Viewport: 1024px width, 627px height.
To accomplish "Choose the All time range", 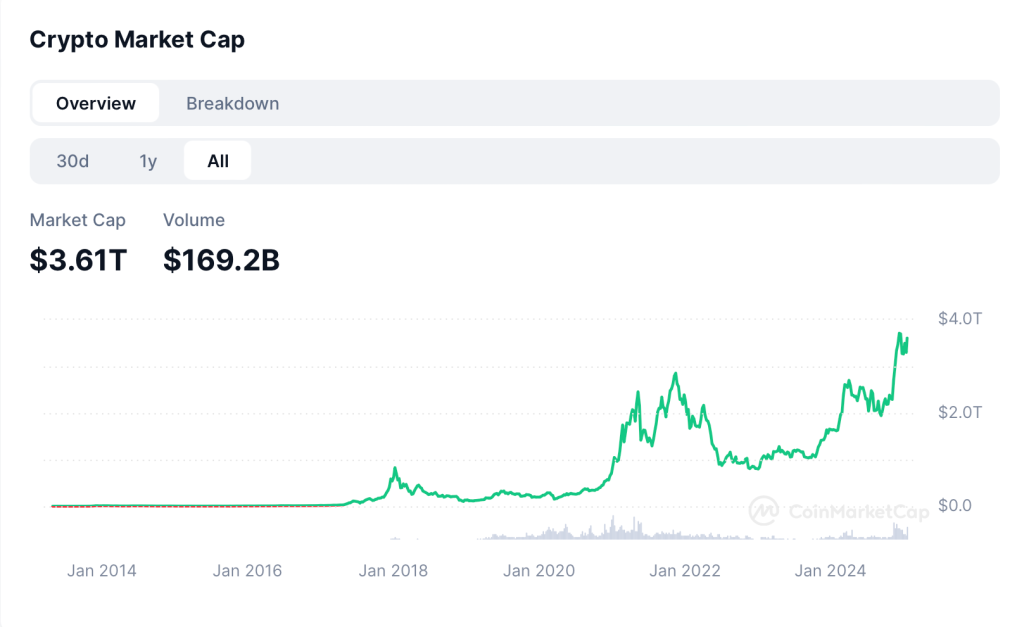I will click(218, 161).
